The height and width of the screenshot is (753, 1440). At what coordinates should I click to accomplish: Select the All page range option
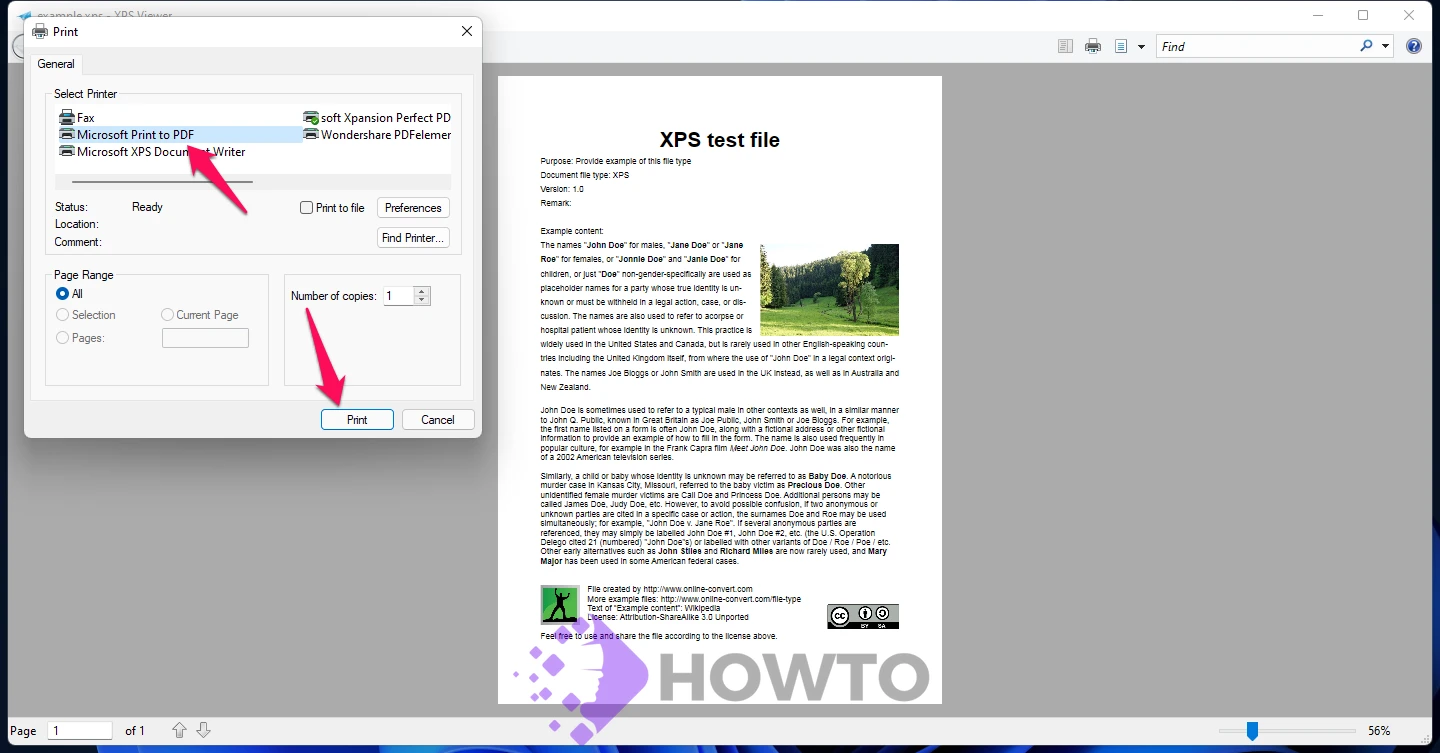pyautogui.click(x=63, y=294)
